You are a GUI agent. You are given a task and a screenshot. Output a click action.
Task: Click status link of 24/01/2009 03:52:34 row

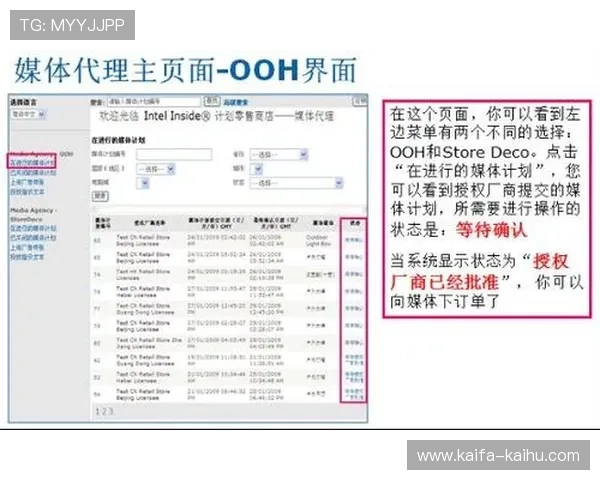[353, 257]
